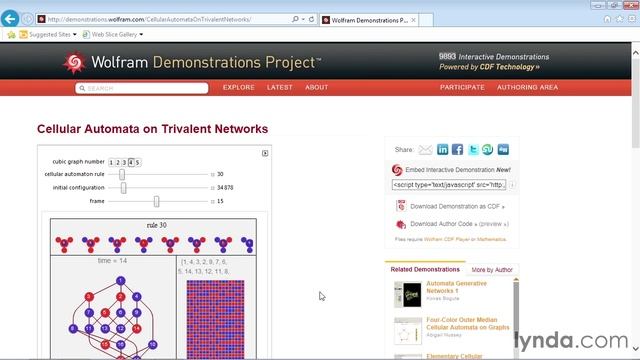
Task: Open address bar search dropdown arrow
Action: pyautogui.click(x=303, y=19)
